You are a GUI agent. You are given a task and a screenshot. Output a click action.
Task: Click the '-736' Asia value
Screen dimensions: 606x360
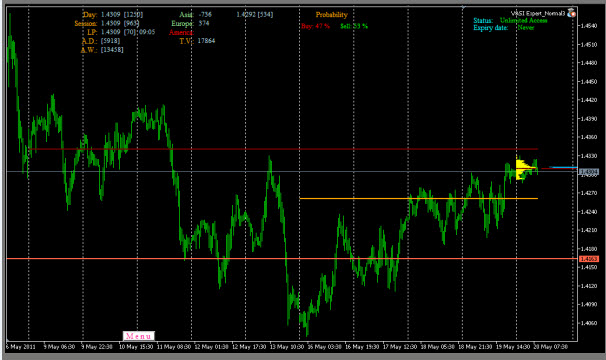205,14
